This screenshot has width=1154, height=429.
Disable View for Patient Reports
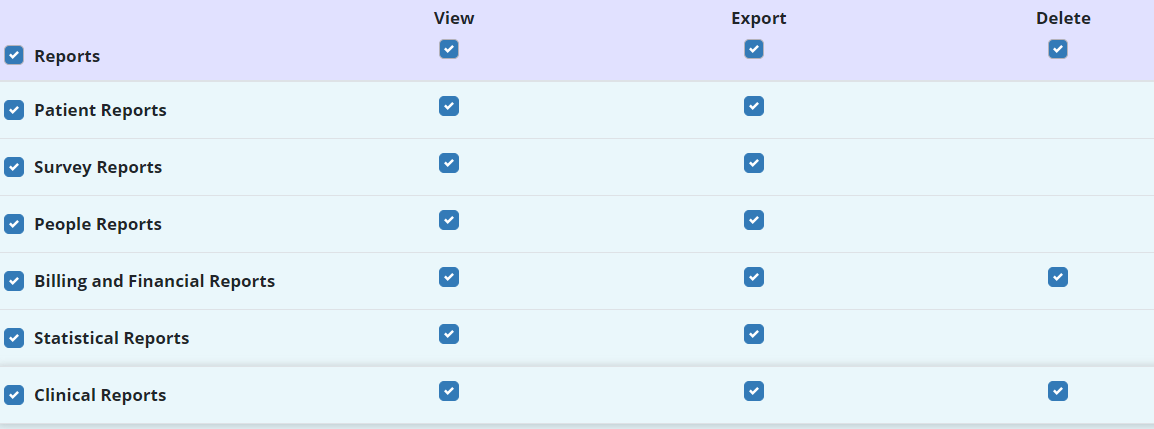point(449,106)
